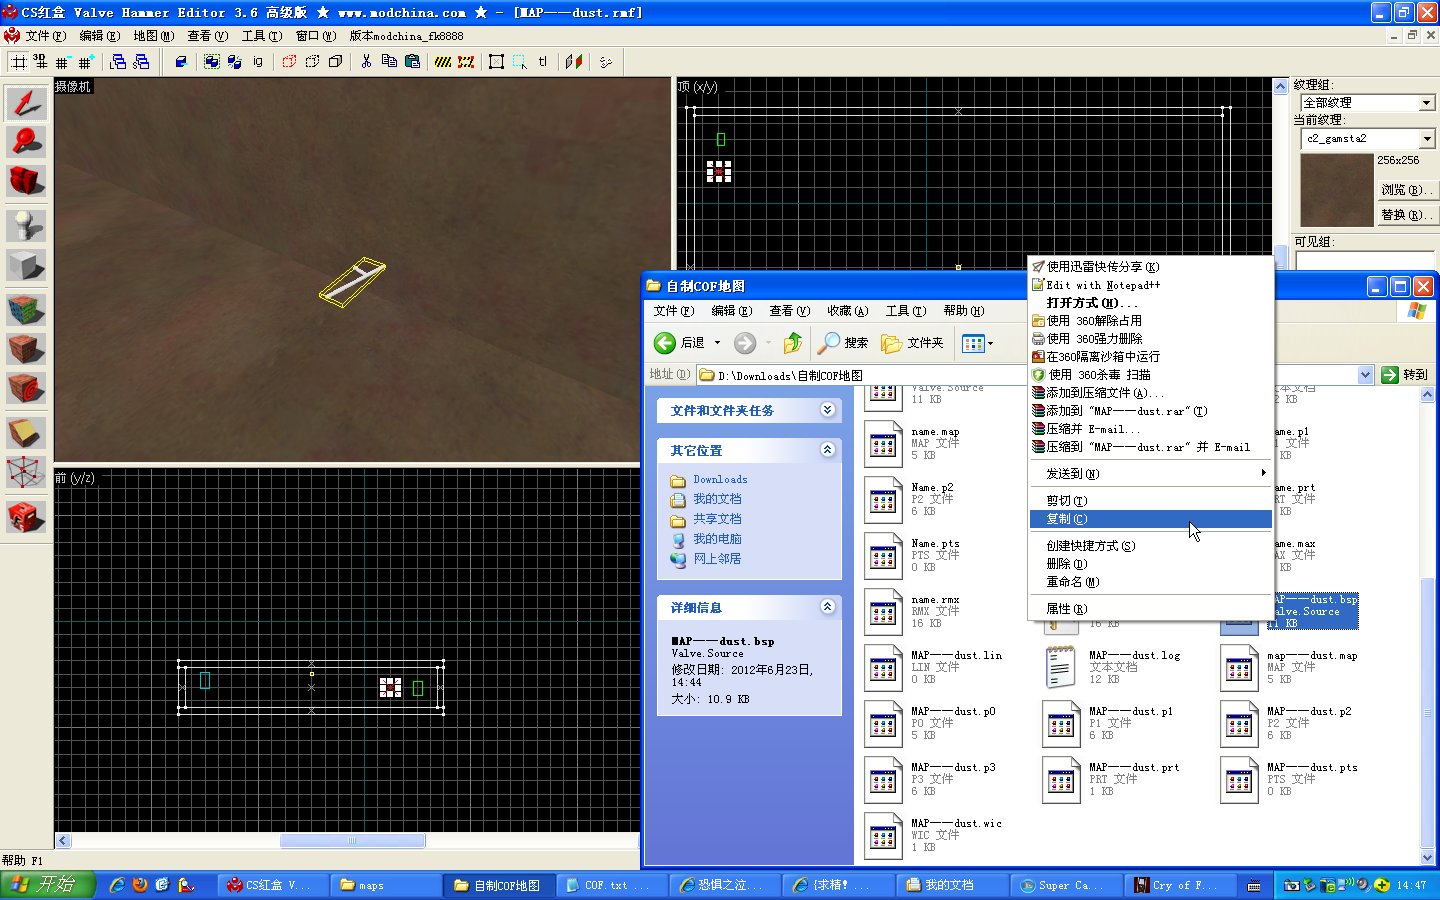Select the red Camera tool
Image resolution: width=1440 pixels, height=900 pixels.
point(26,181)
